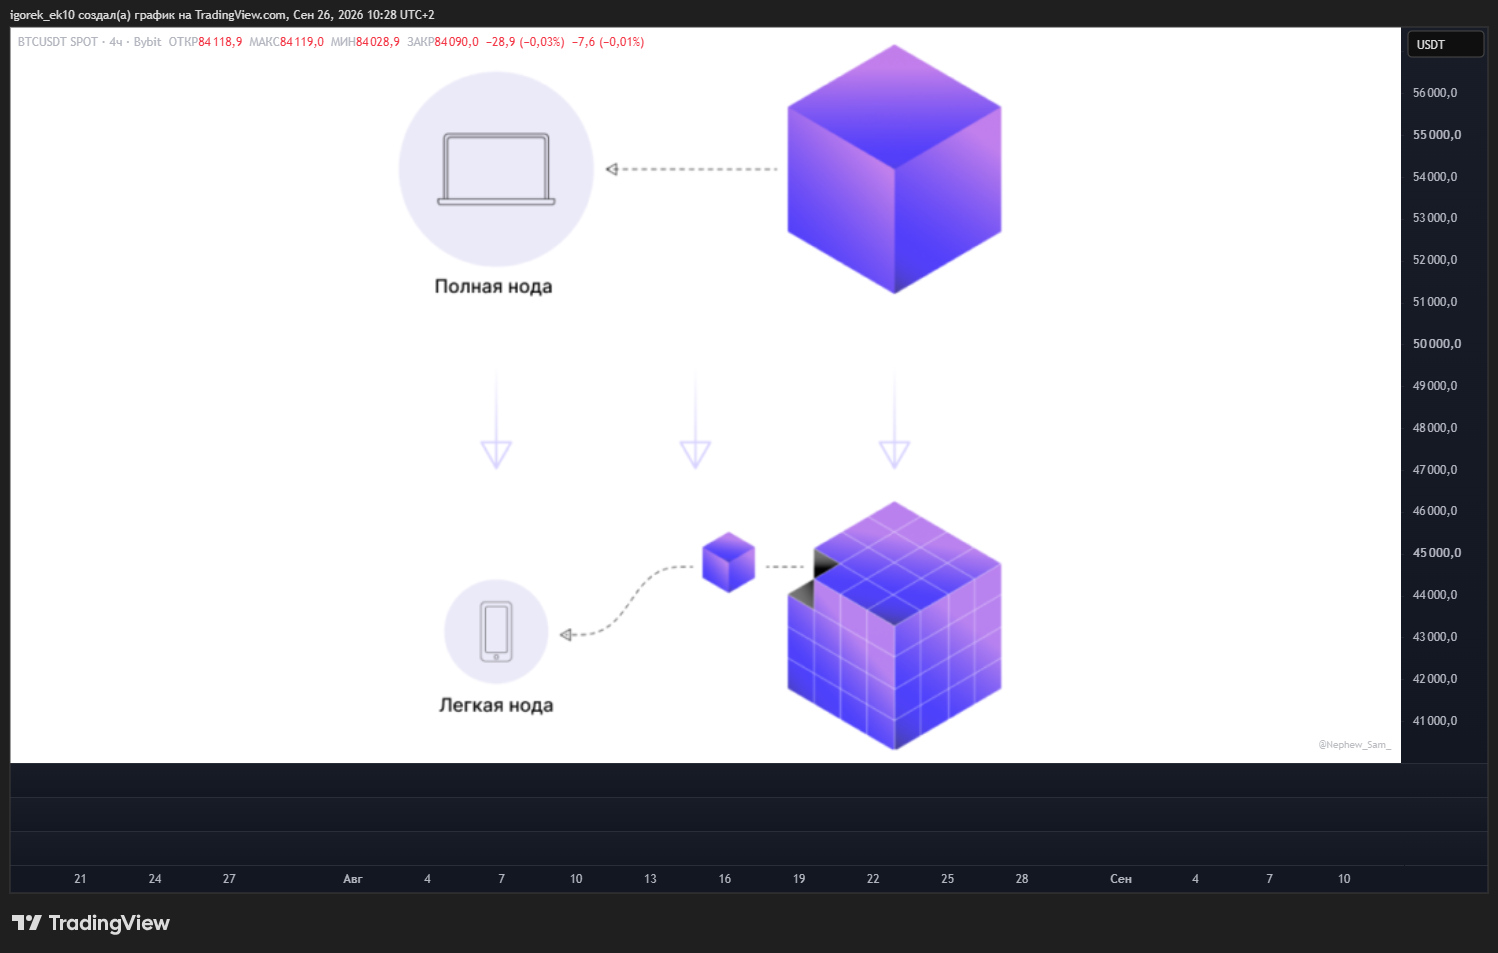Viewport: 1498px width, 953px height.
Task: Click date 27 on the time axis
Action: point(229,879)
